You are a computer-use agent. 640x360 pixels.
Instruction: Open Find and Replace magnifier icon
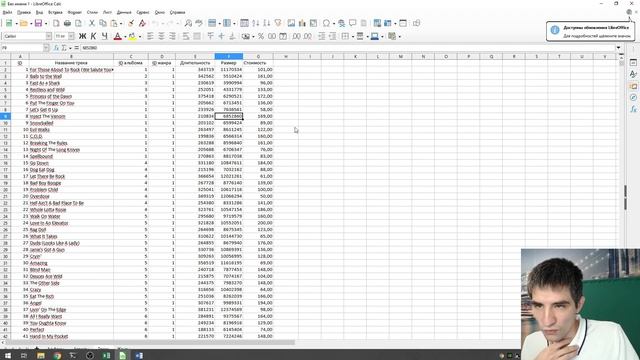(x=188, y=23)
